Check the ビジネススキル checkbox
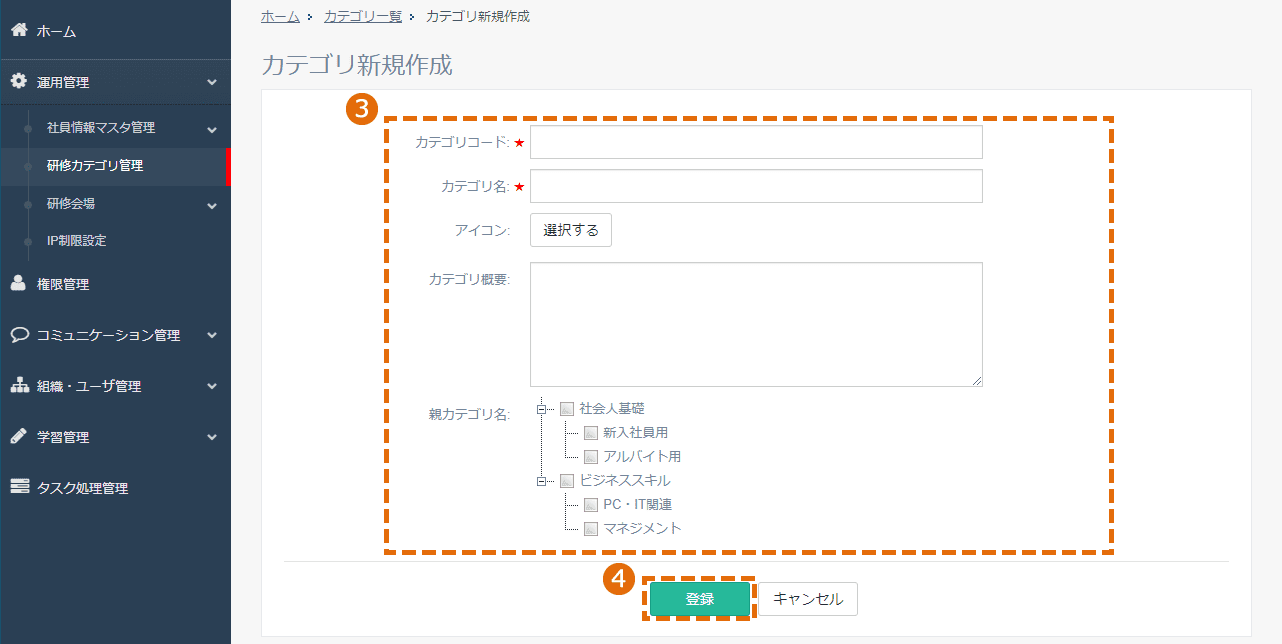This screenshot has width=1282, height=644. point(567,480)
